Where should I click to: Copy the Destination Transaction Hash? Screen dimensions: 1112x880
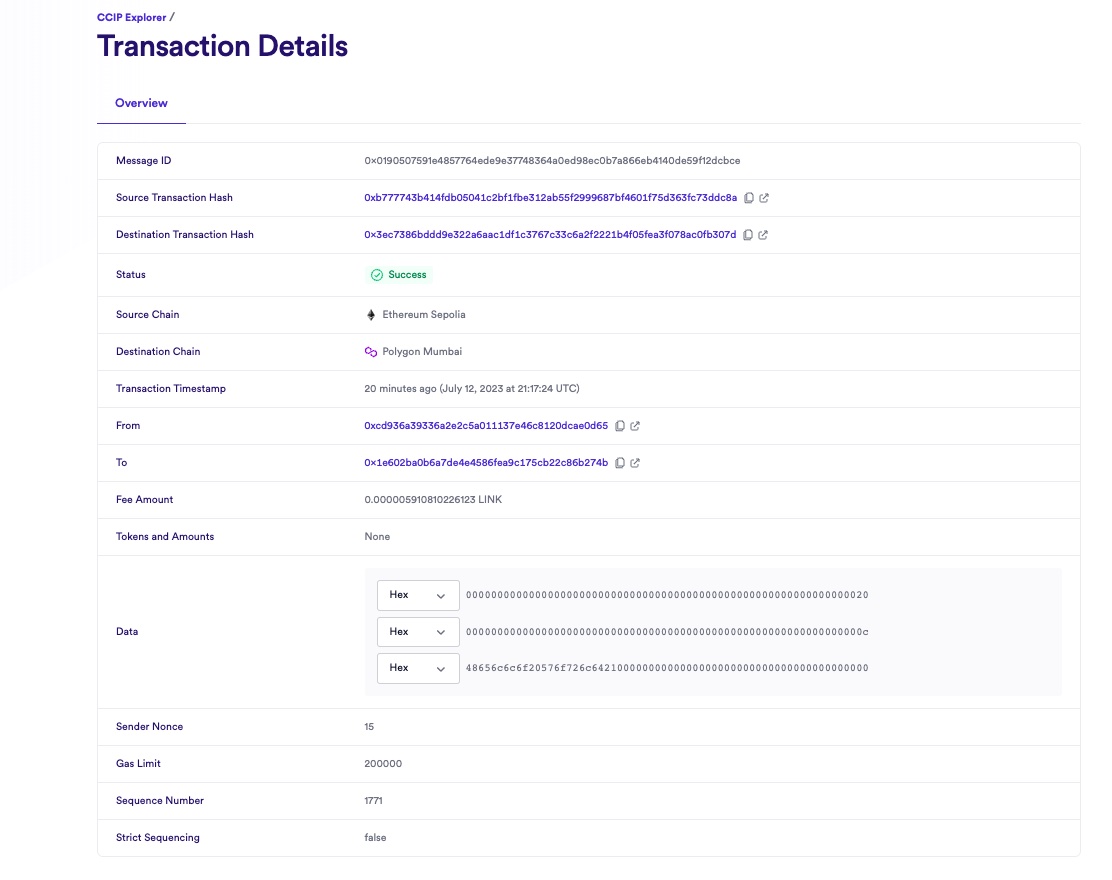pyautogui.click(x=747, y=235)
